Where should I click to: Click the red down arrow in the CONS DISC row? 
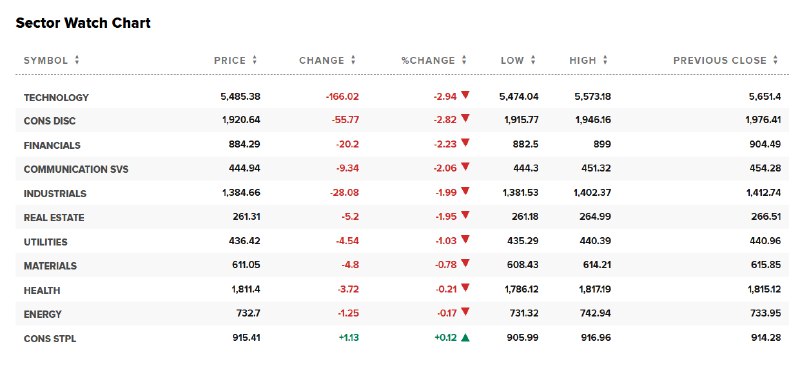coord(465,118)
